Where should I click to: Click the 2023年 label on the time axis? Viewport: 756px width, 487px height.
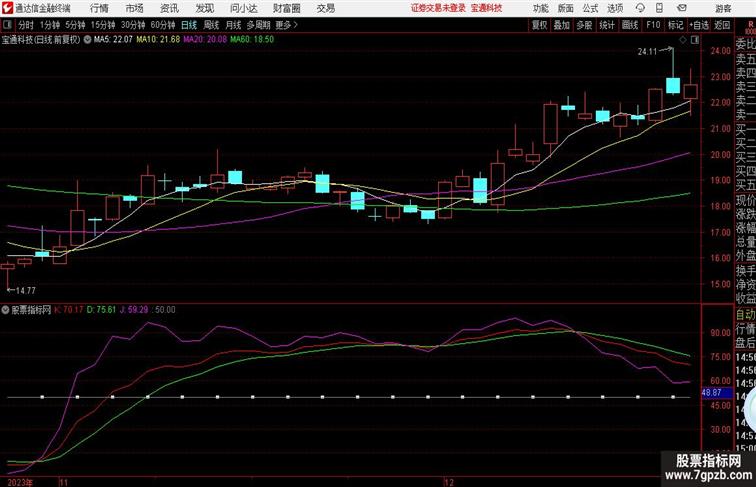20,482
